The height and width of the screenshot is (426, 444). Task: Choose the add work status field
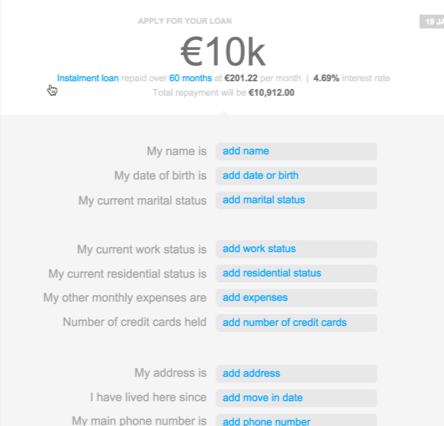click(x=296, y=249)
